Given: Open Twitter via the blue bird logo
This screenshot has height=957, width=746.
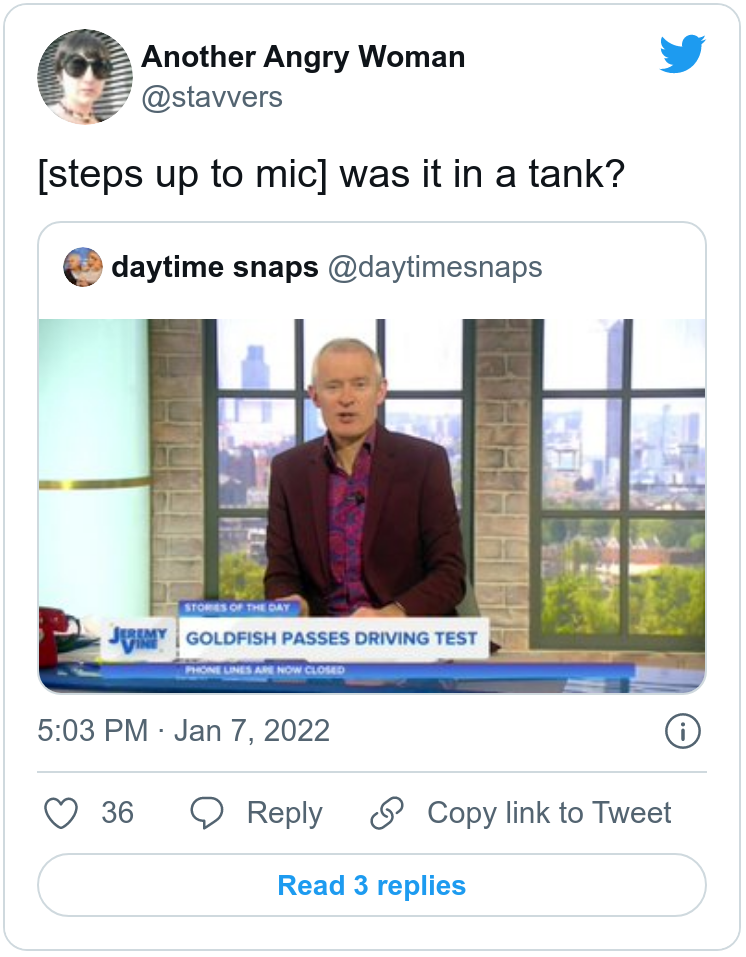Looking at the screenshot, I should 682,54.
